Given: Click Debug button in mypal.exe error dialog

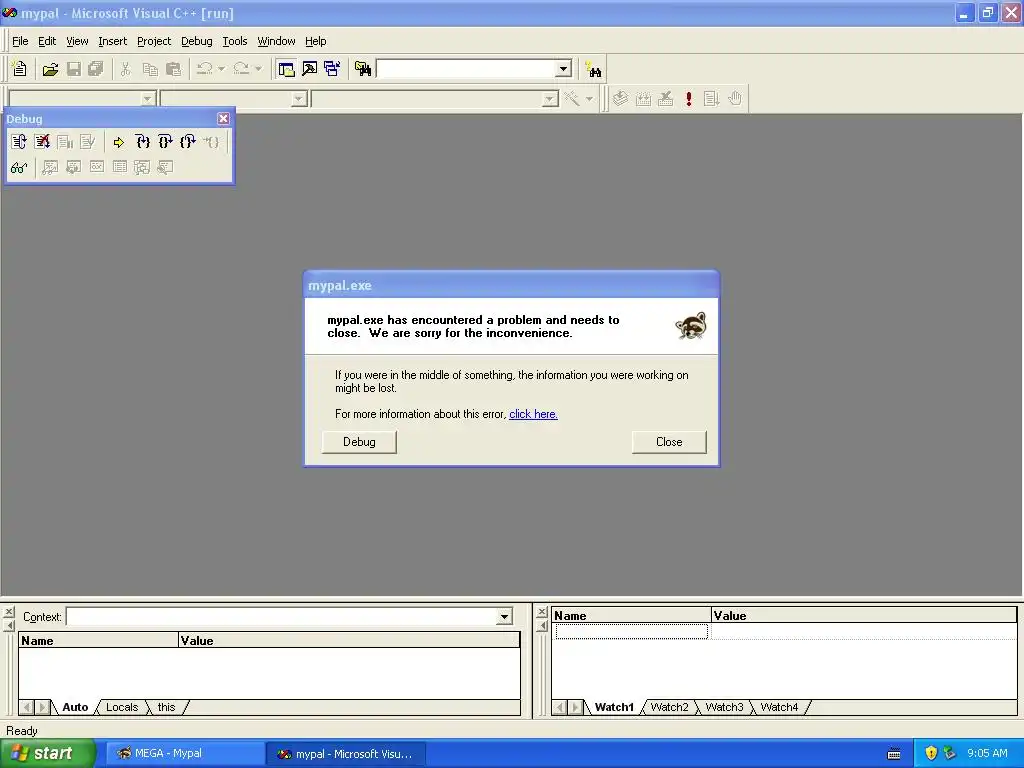Looking at the screenshot, I should [x=359, y=442].
